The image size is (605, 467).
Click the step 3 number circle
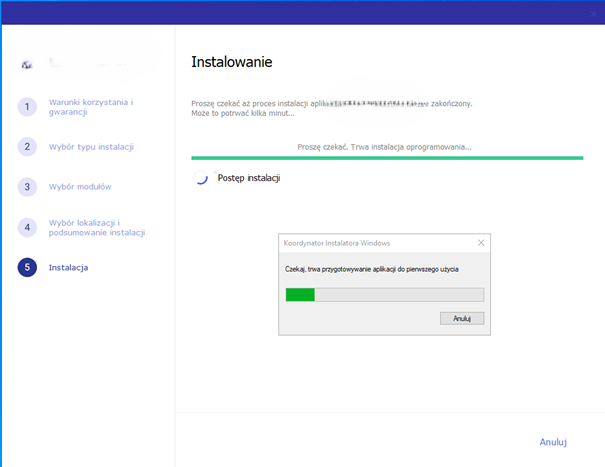click(x=28, y=187)
